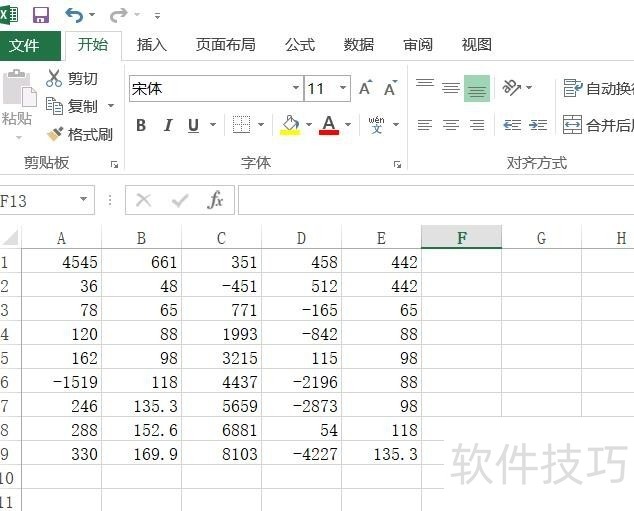This screenshot has width=634, height=511.
Task: Click the confirm checkmark in formula bar
Action: [179, 200]
